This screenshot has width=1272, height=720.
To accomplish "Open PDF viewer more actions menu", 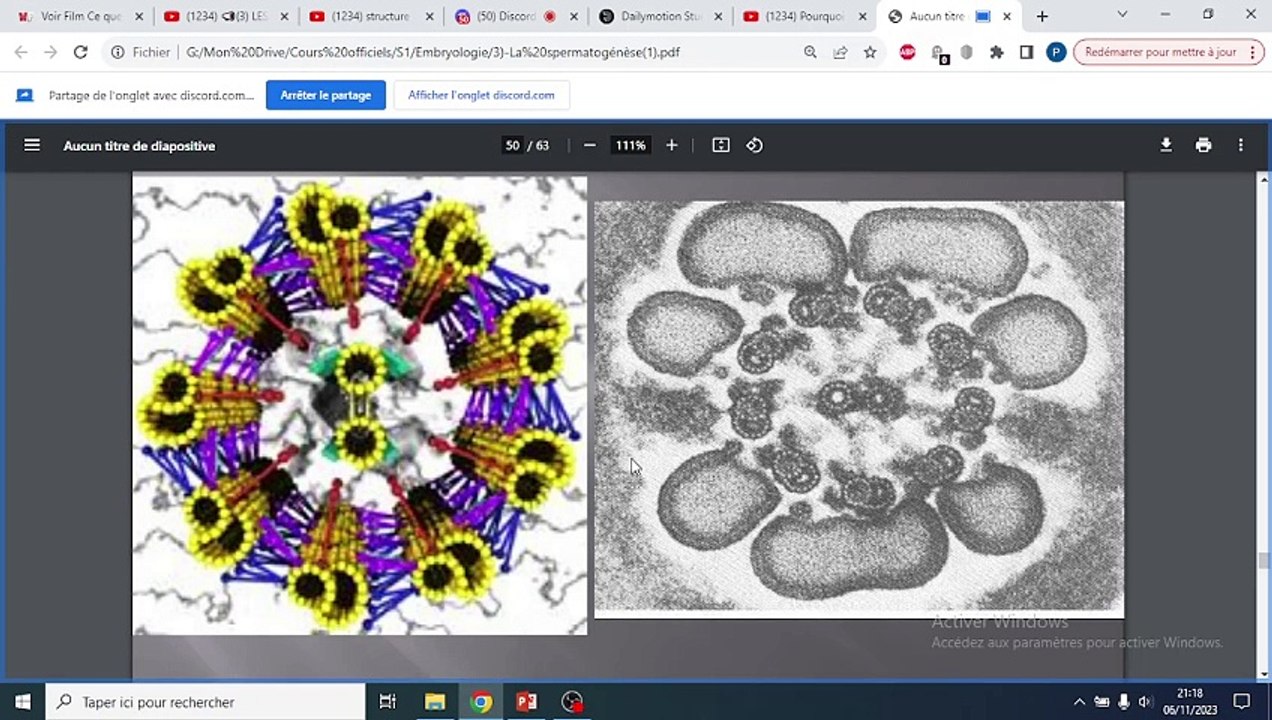I will point(1241,145).
